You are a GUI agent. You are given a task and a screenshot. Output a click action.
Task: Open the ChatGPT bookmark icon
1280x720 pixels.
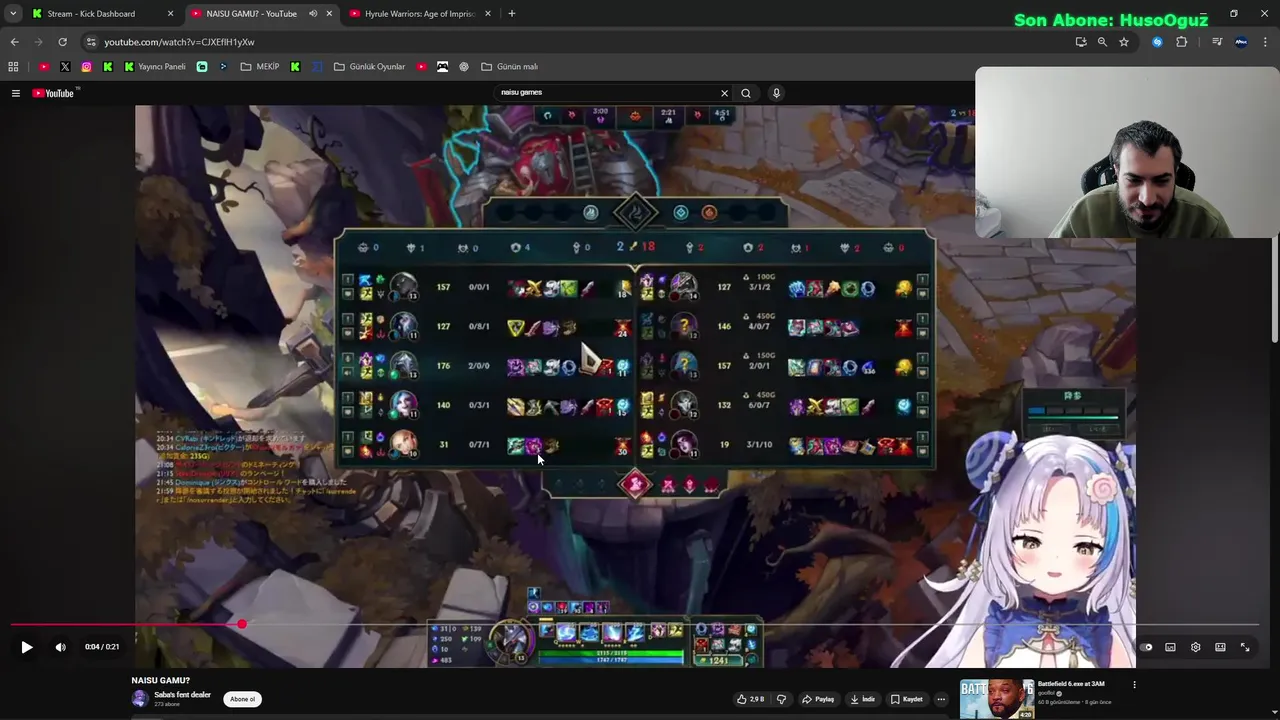tap(464, 67)
